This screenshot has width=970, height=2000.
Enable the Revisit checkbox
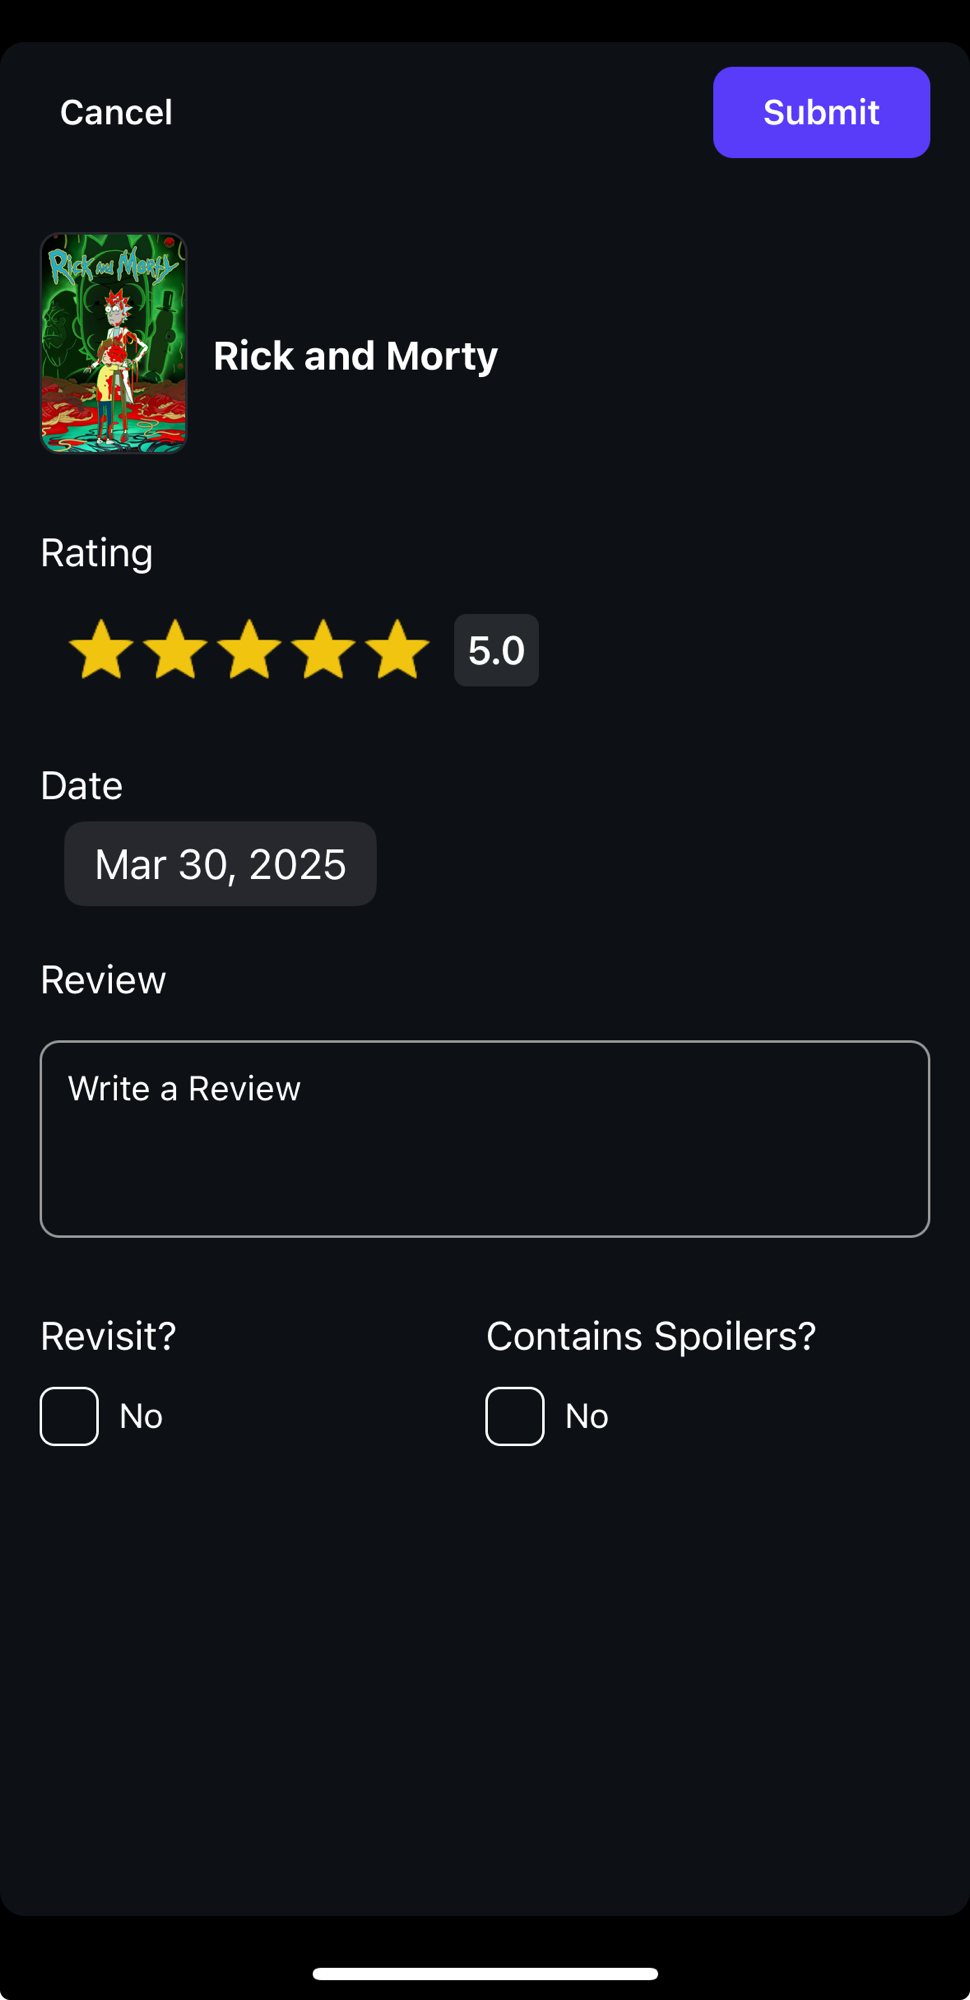click(69, 1416)
